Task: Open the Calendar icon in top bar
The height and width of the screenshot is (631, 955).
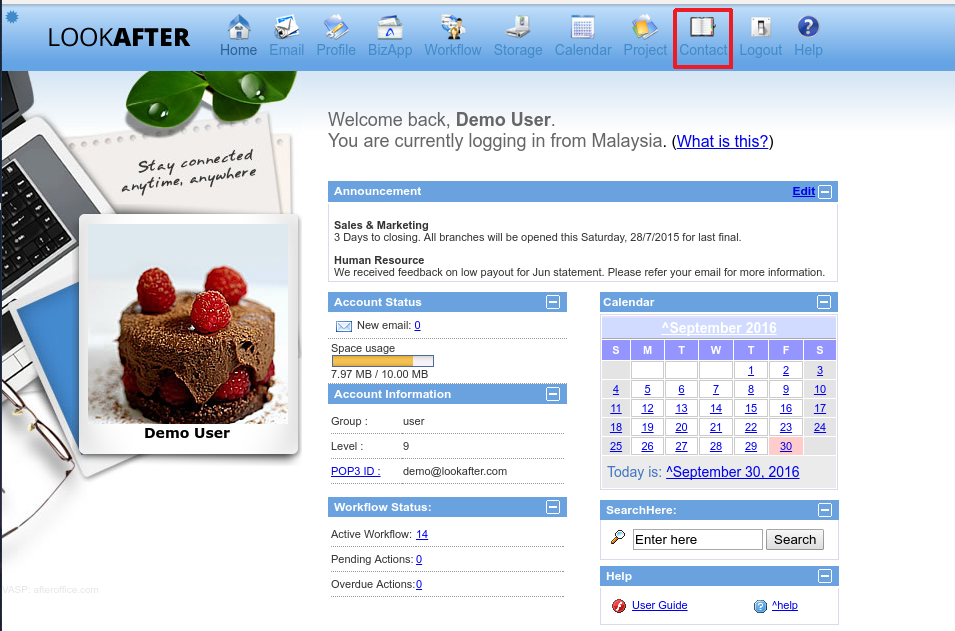Action: point(582,28)
